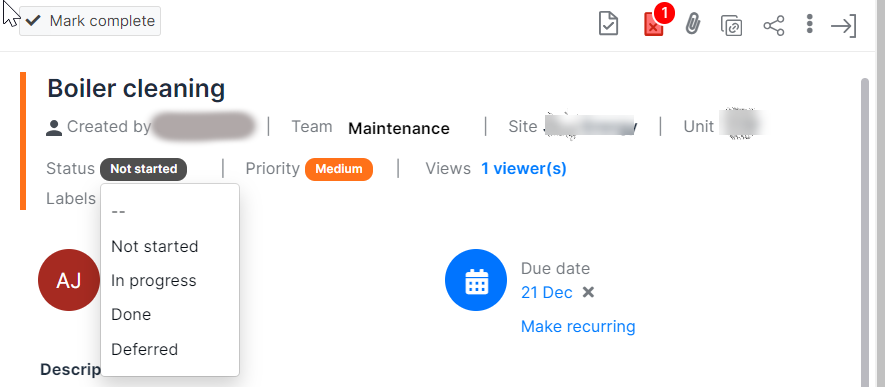Open the Medium priority badge dropdown
The width and height of the screenshot is (885, 387).
click(339, 169)
